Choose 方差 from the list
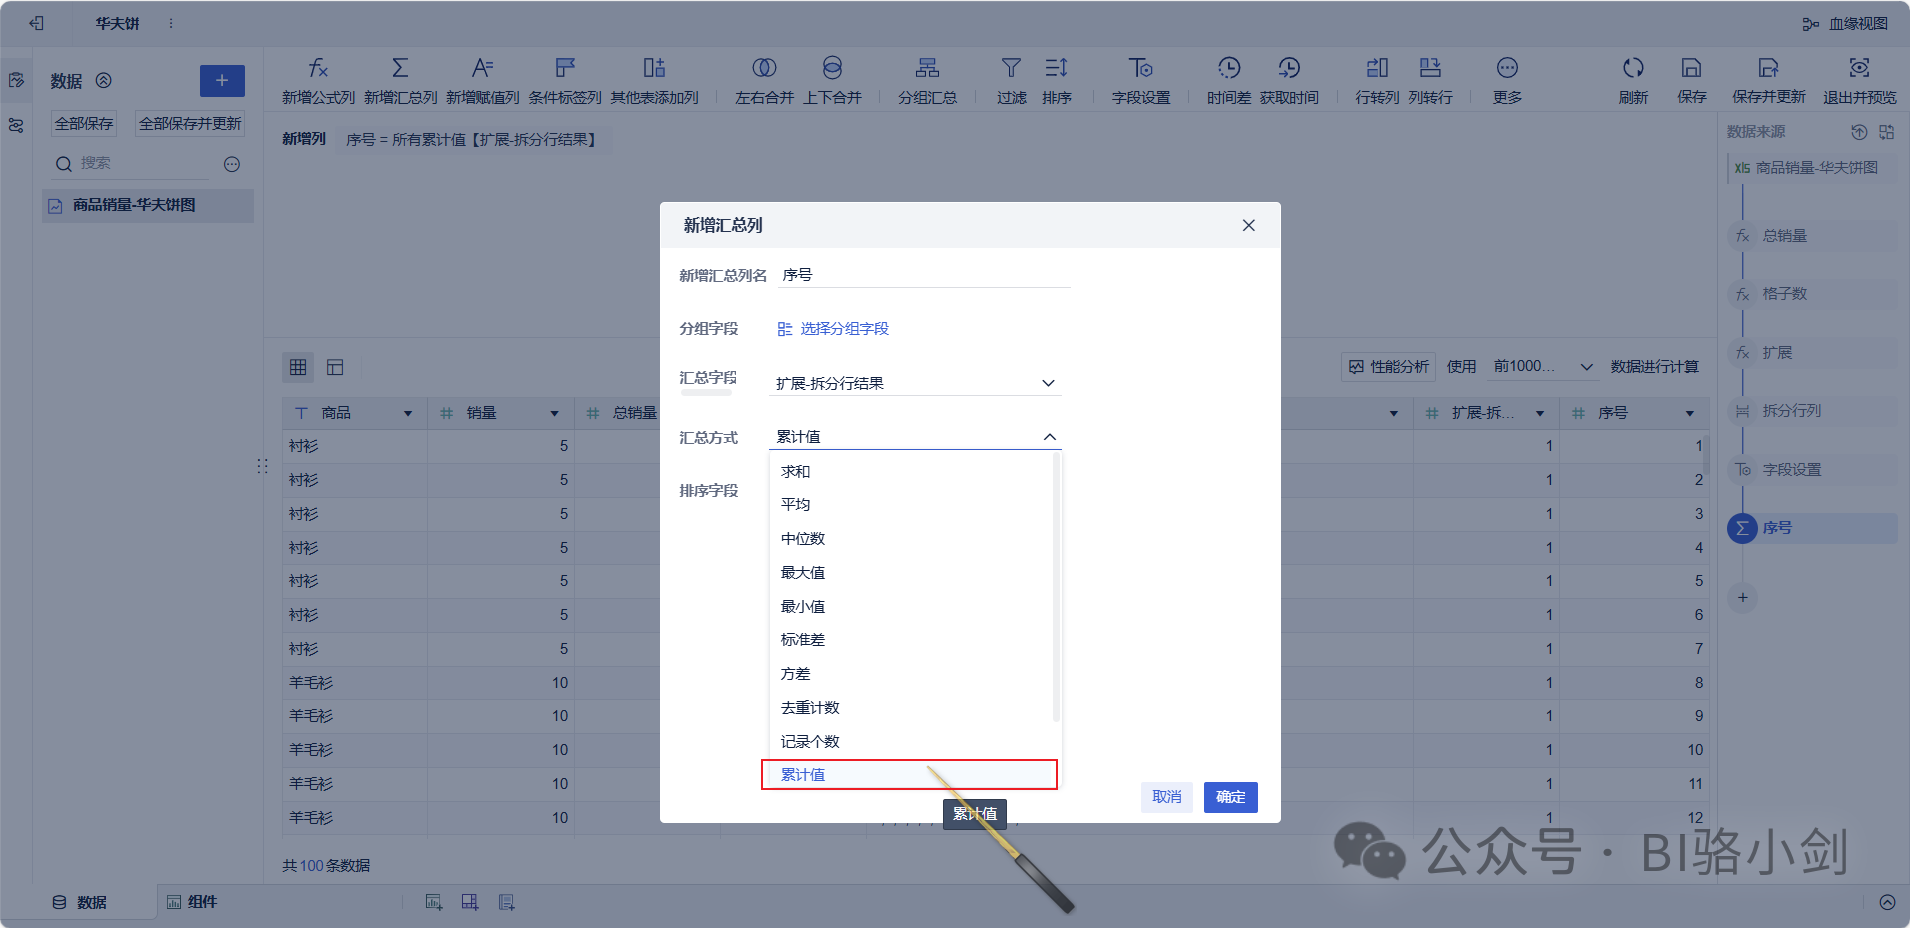The height and width of the screenshot is (928, 1910). click(911, 674)
